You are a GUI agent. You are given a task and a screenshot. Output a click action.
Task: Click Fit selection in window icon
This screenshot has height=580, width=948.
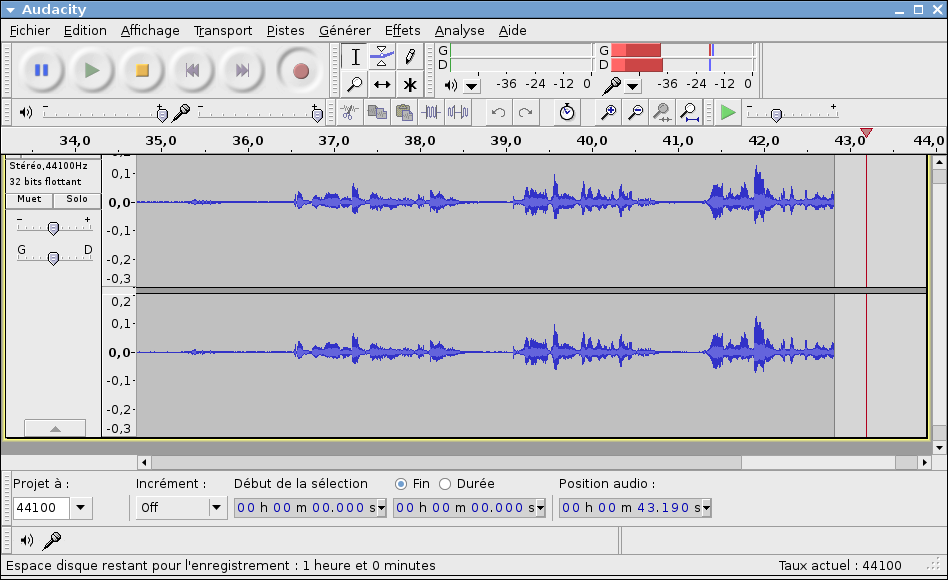663,112
